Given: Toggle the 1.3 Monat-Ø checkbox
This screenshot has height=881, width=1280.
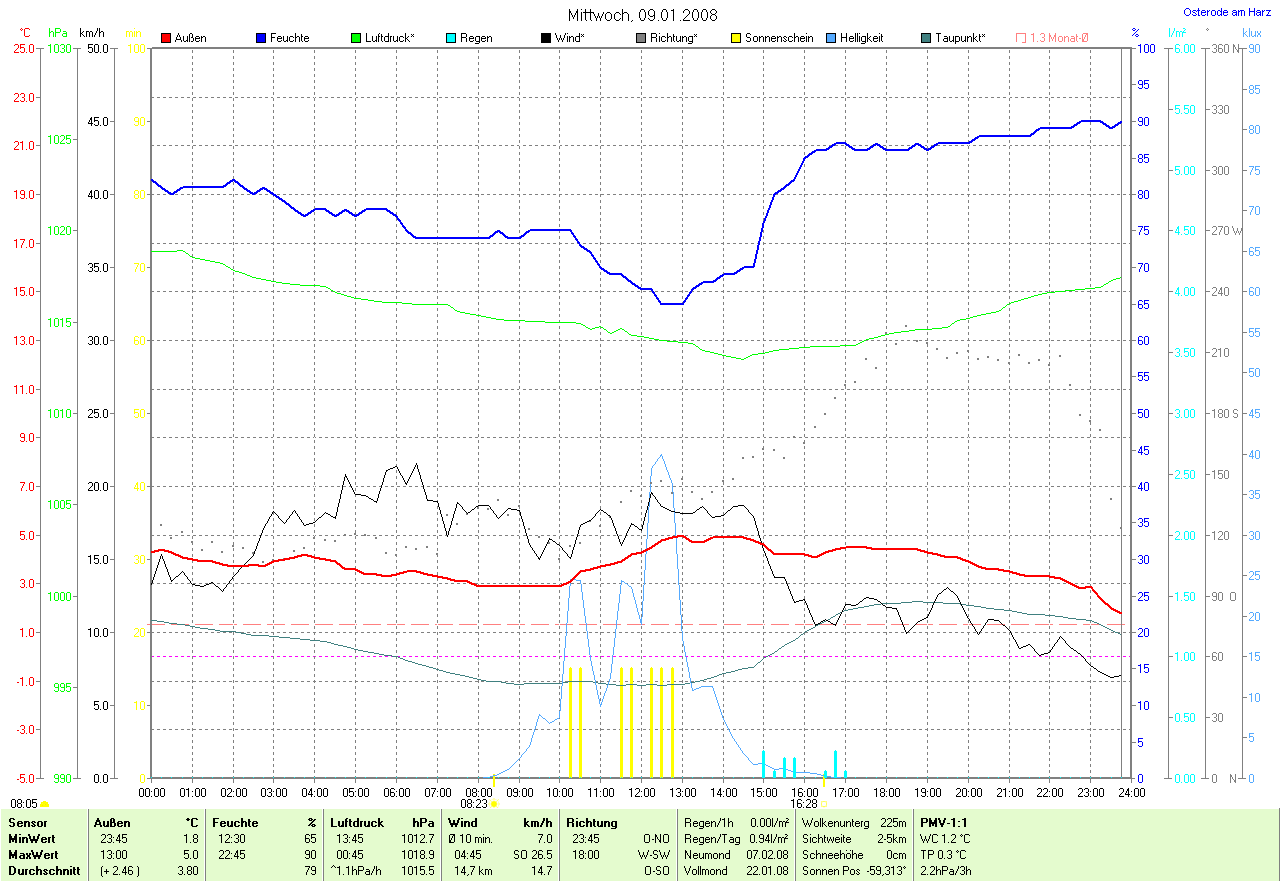Looking at the screenshot, I should [1021, 38].
